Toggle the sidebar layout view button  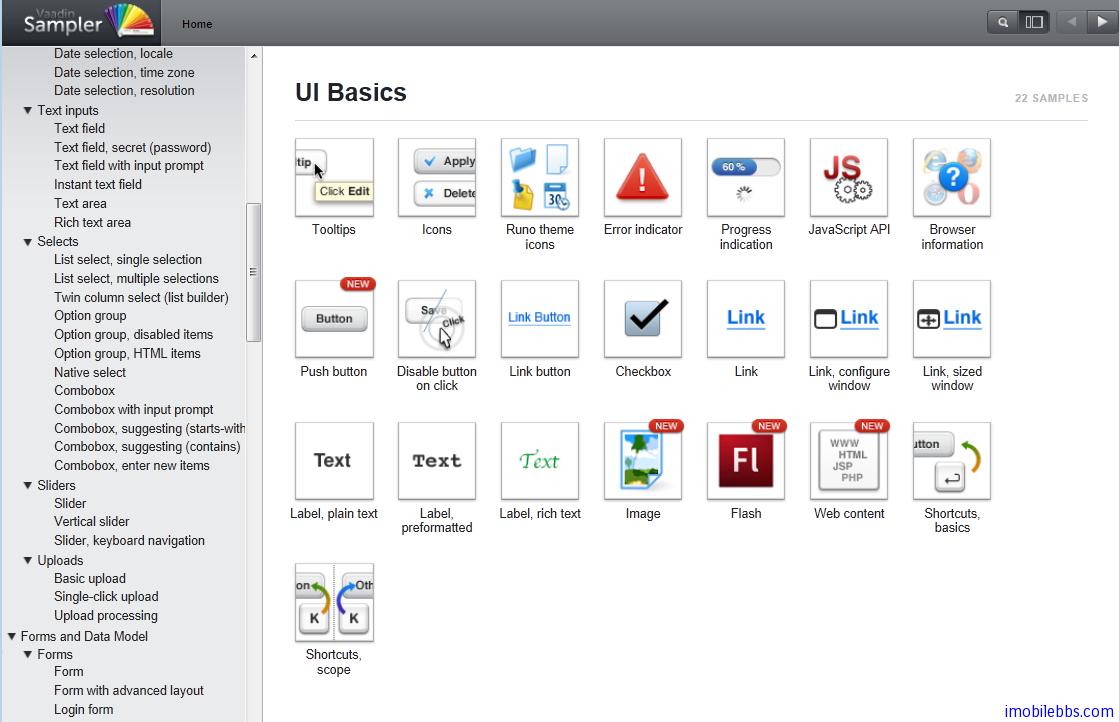pos(1034,22)
